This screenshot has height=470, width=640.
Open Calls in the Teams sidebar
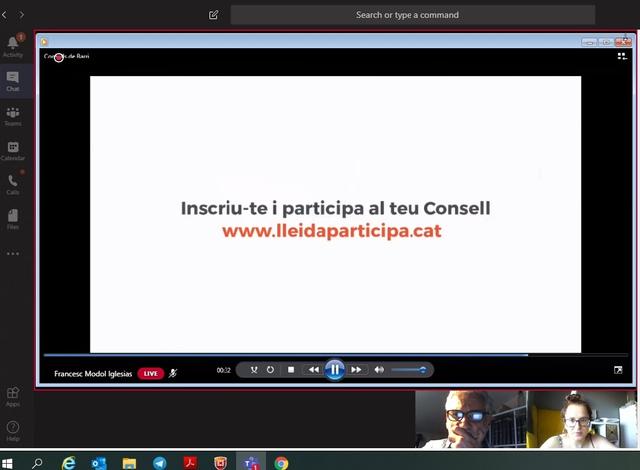point(13,184)
